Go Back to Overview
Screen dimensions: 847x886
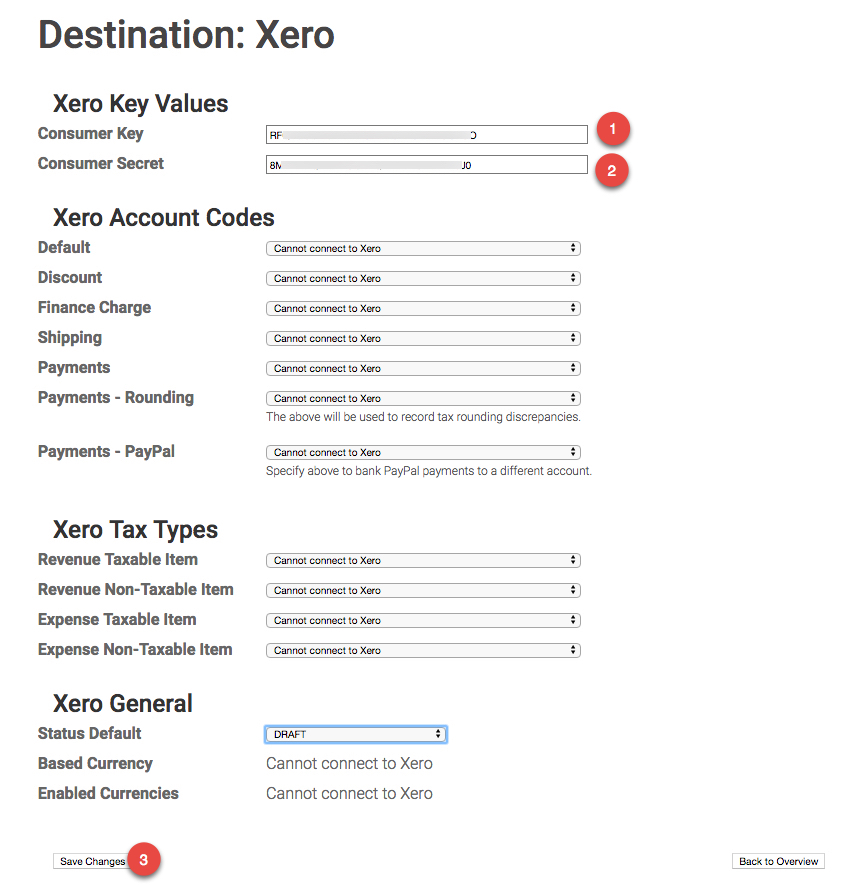[x=778, y=861]
